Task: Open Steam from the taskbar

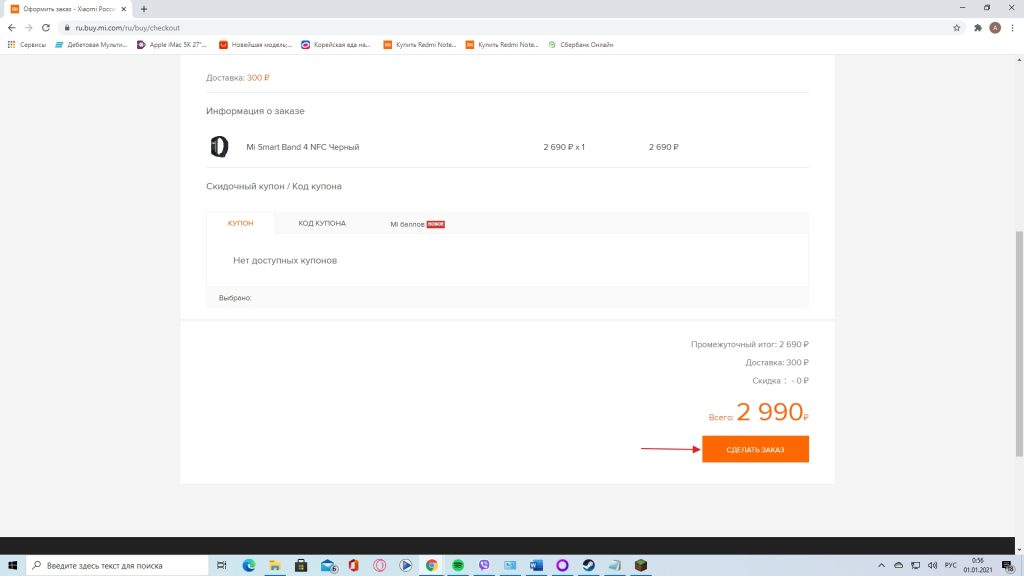Action: point(588,565)
